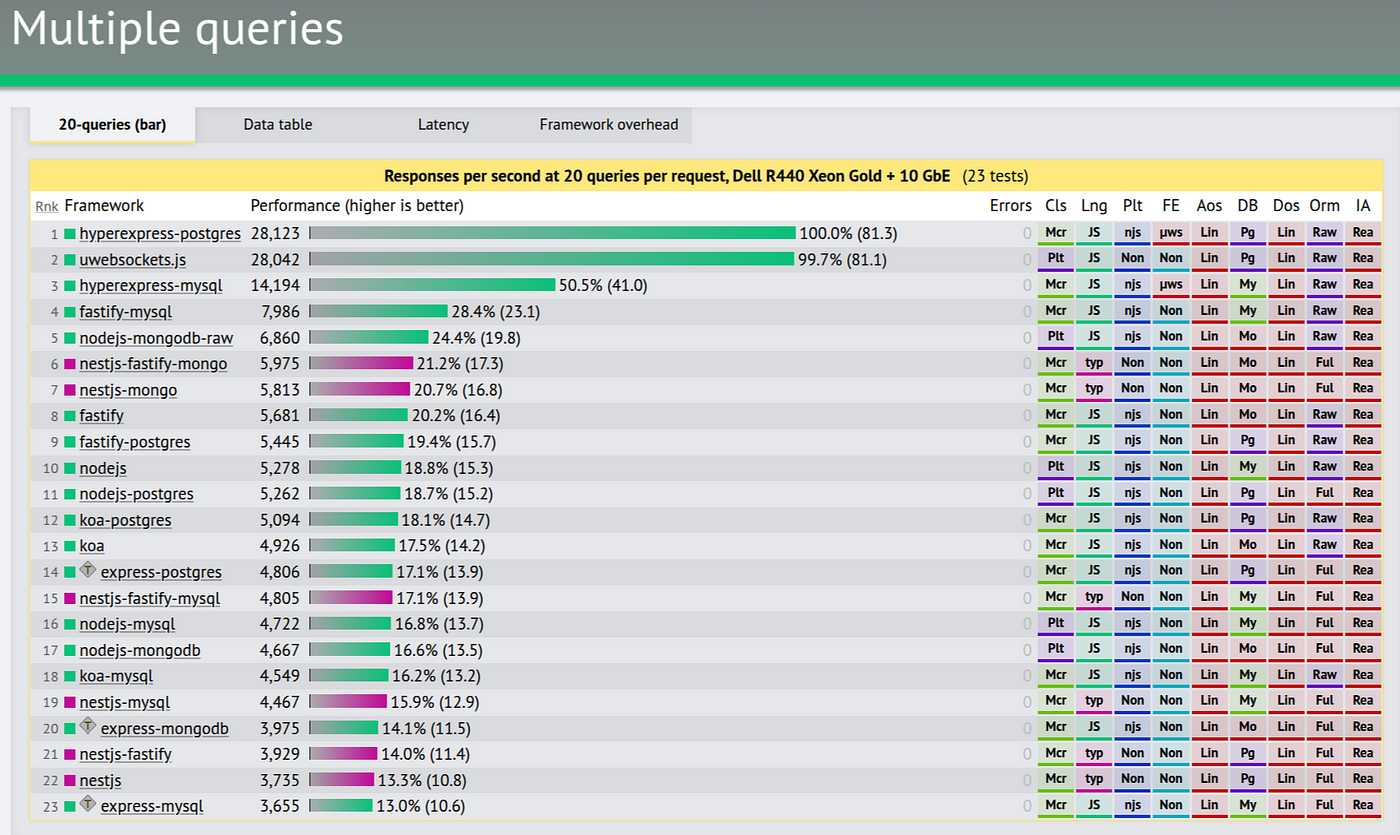Open the nestjs-fastify-mongo link
This screenshot has height=835, width=1400.
(153, 363)
